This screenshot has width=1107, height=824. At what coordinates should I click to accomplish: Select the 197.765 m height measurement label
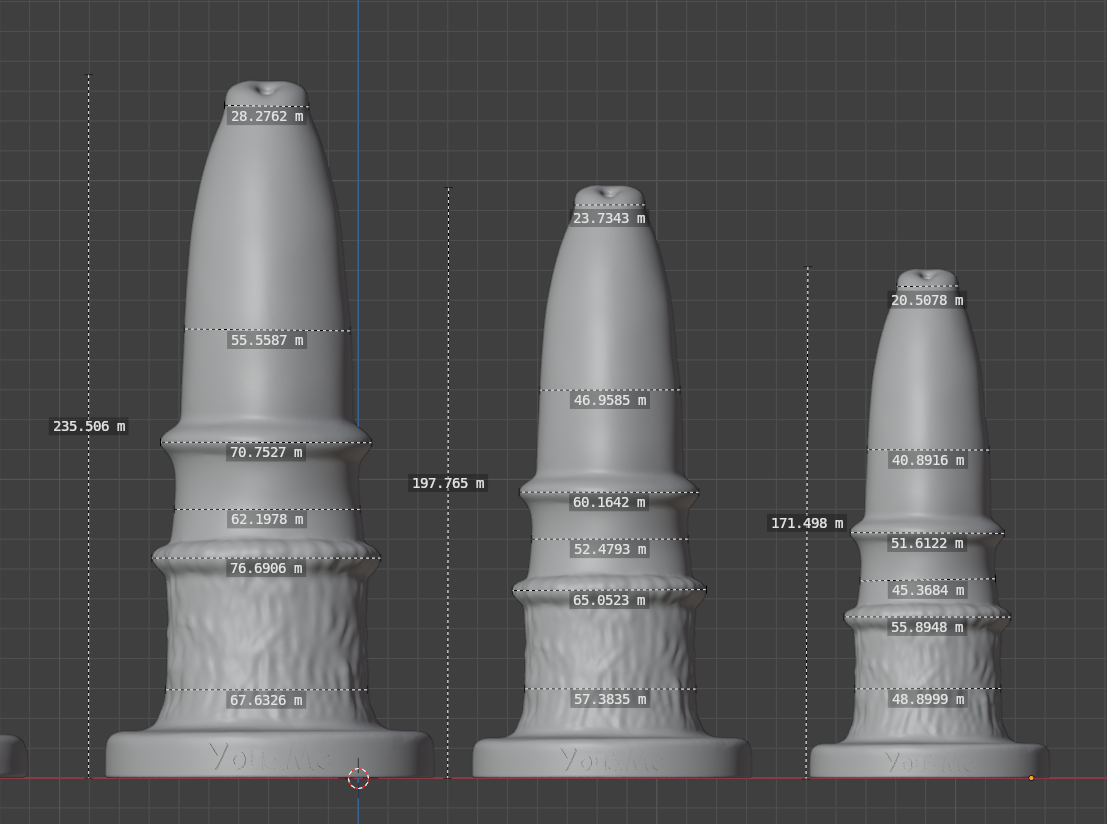point(448,483)
